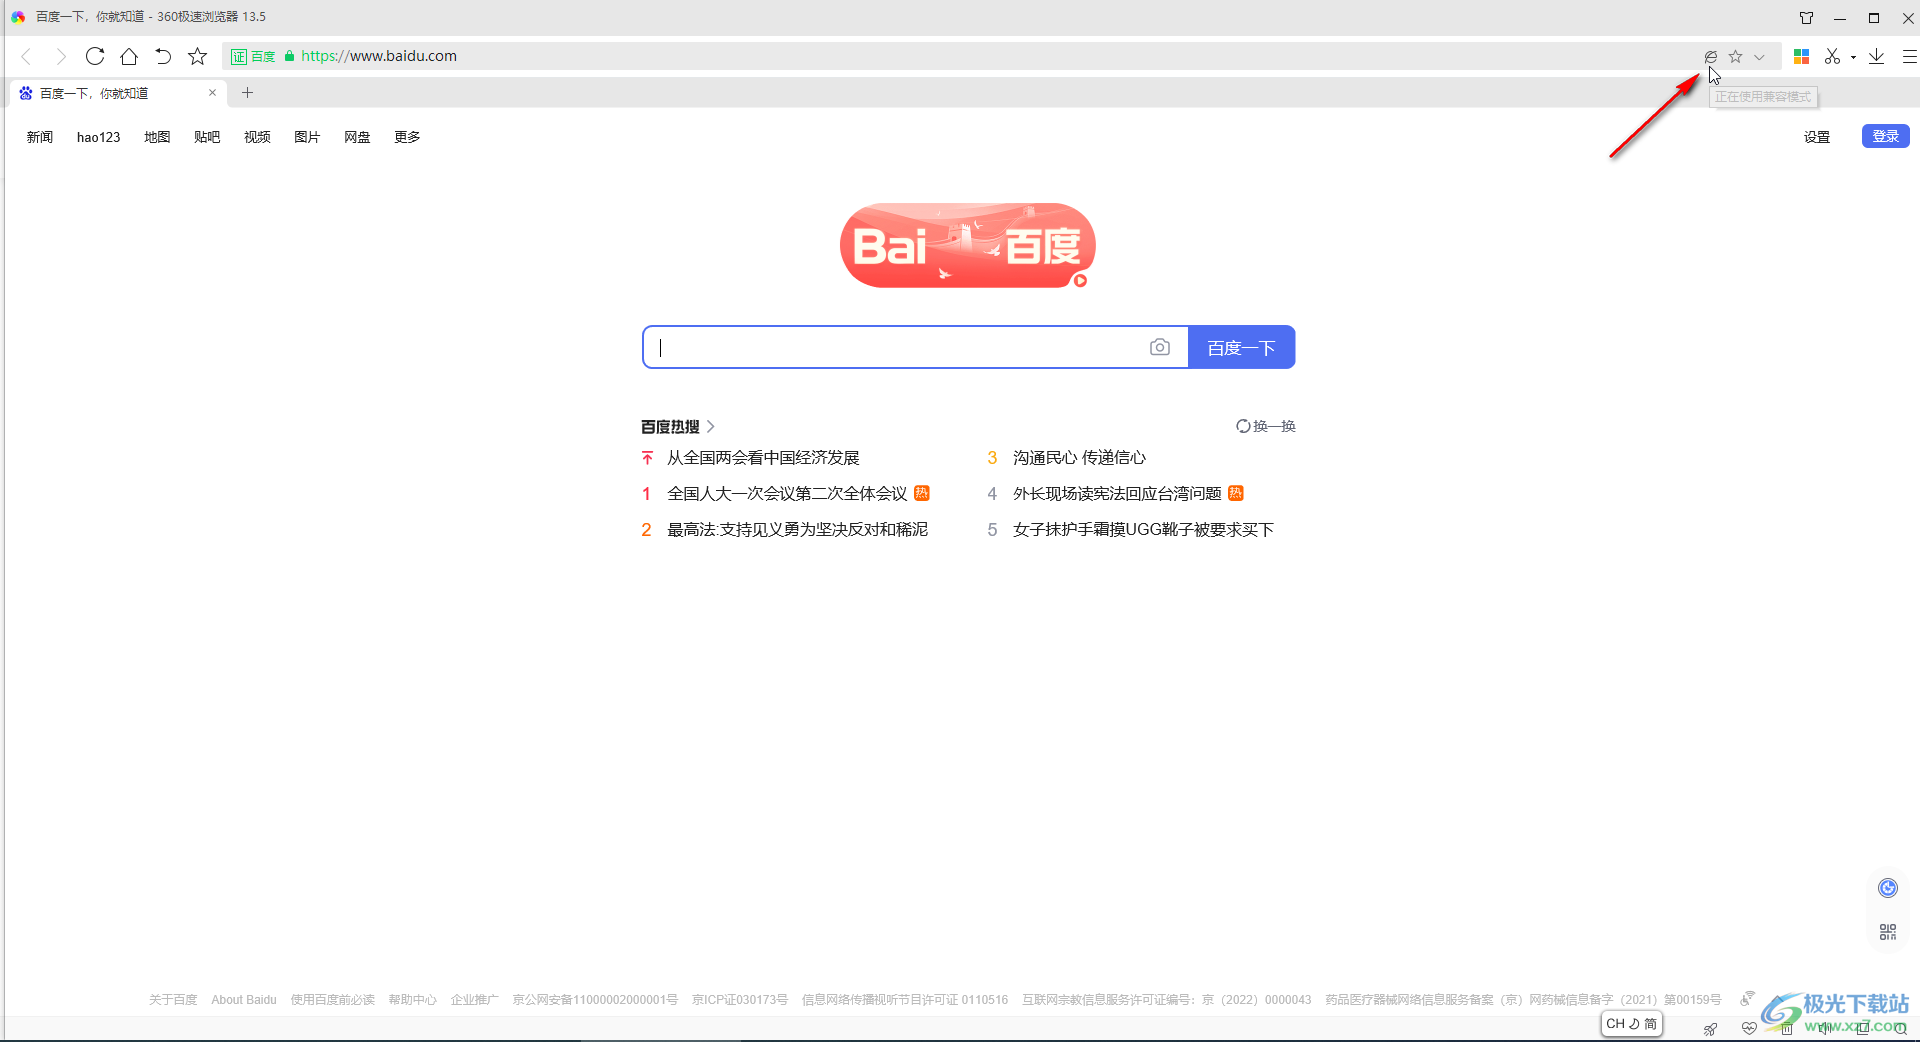Open Baidu 设置 menu
Screen dimensions: 1920x1042
[1817, 137]
